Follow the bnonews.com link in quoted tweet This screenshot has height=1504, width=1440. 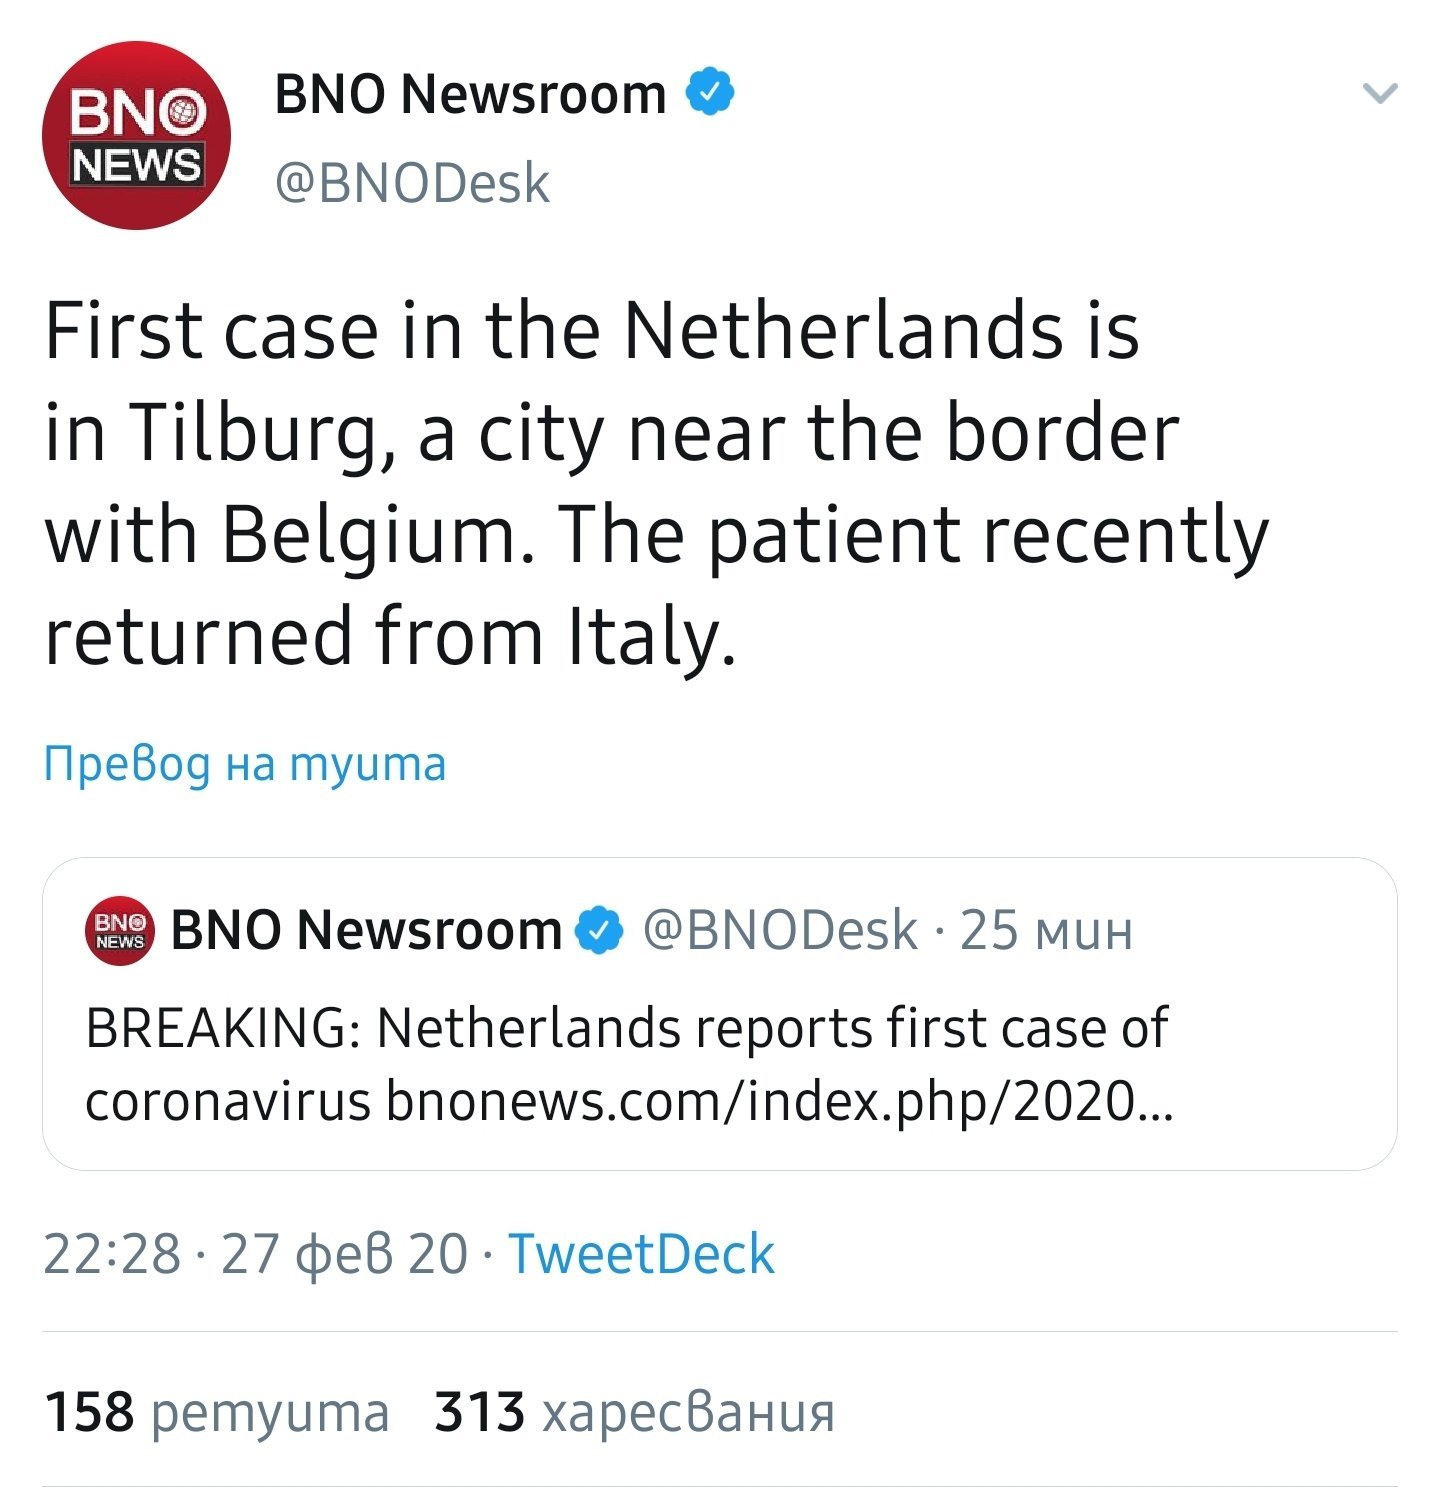(778, 1102)
